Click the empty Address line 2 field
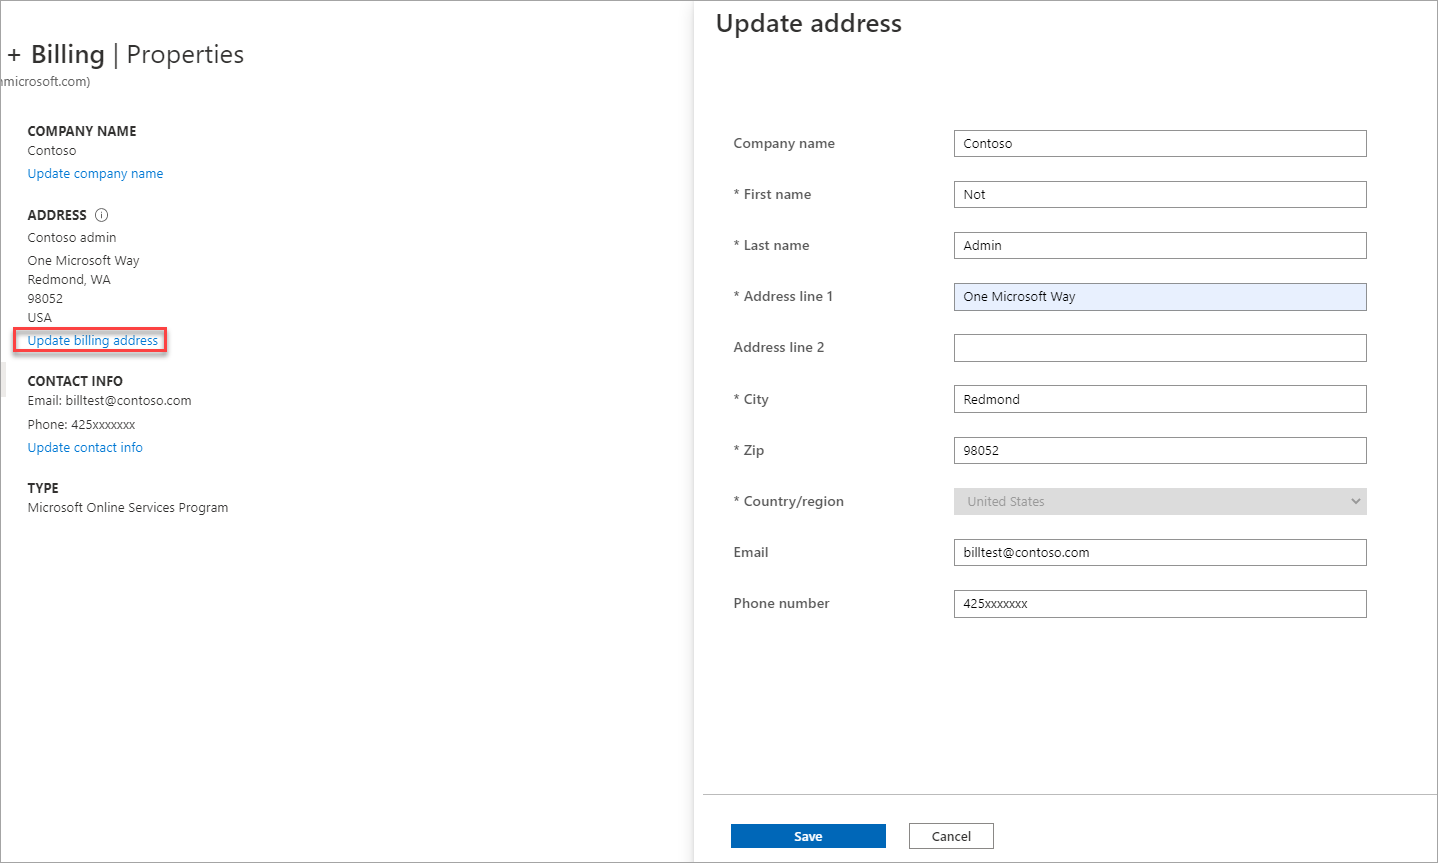Viewport: 1438px width, 863px height. click(x=1159, y=347)
